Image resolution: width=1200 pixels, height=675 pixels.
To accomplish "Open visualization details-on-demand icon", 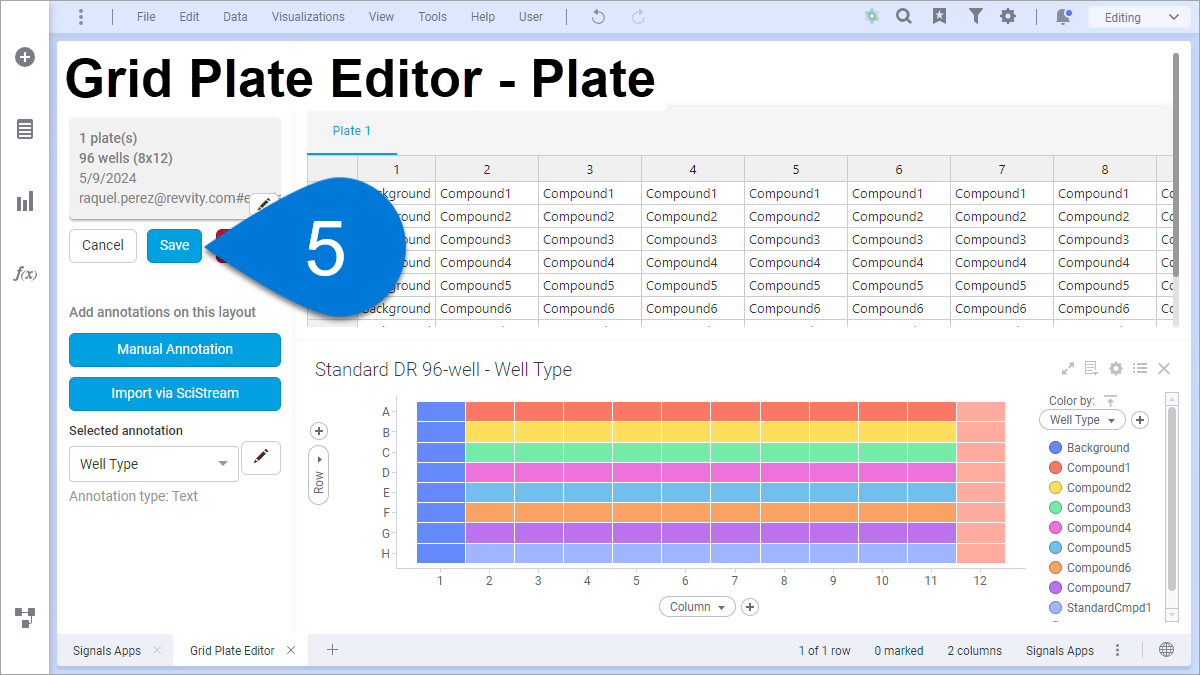I will tap(1092, 369).
